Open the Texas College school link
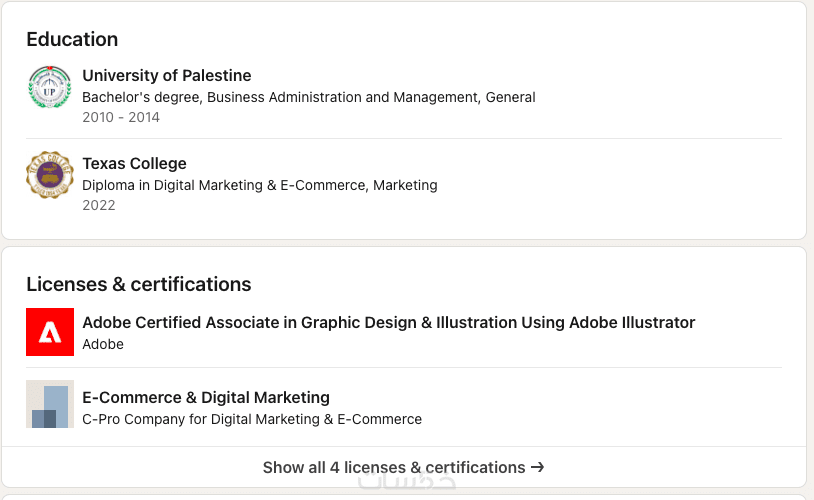This screenshot has height=500, width=814. 134,164
